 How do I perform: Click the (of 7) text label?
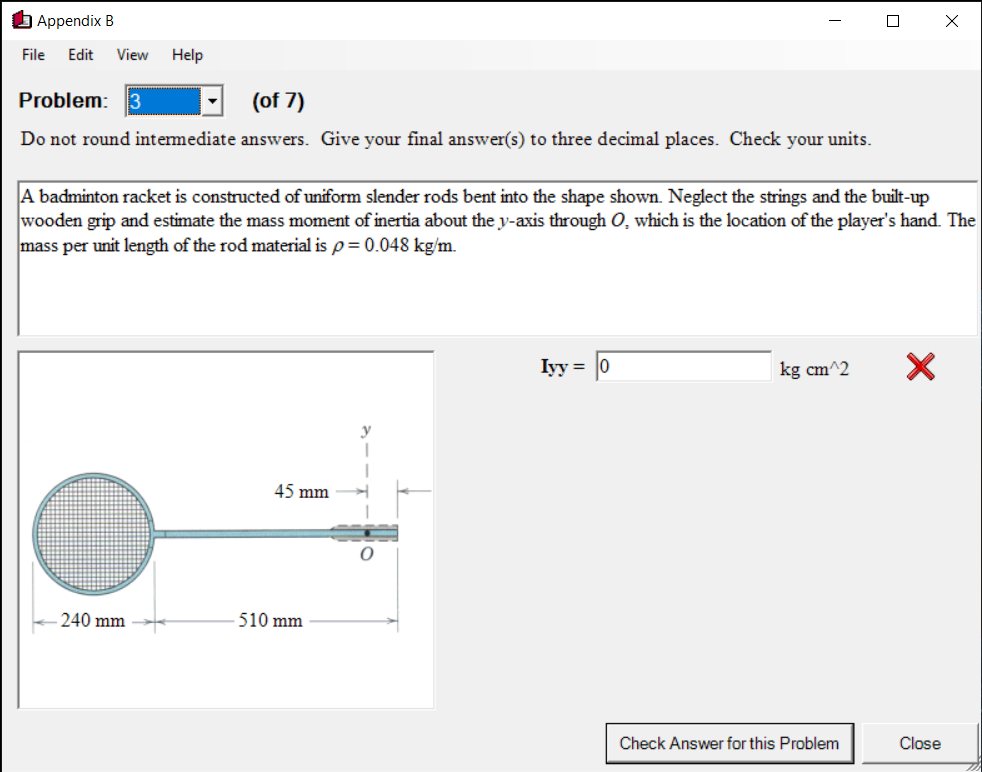(277, 100)
